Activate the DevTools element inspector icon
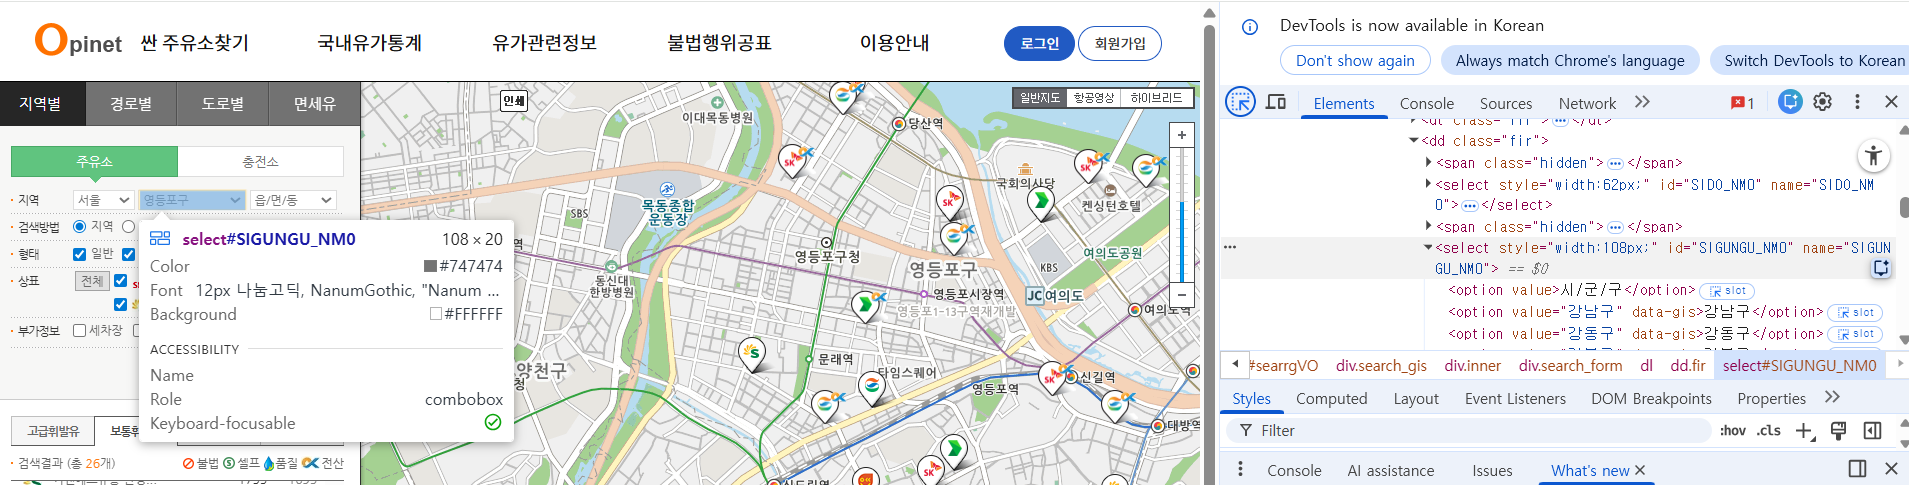1909x485 pixels. 1240,102
